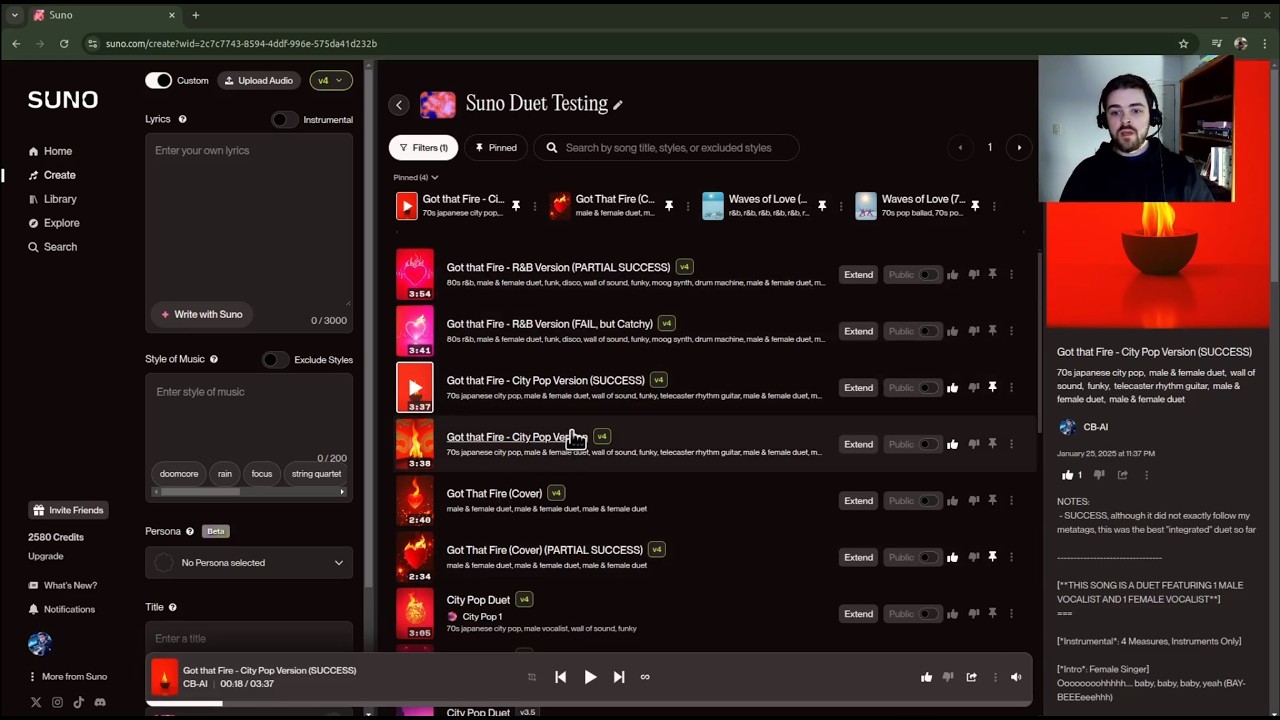
Task: Open more options for Got That Fire (Cover)
Action: [1011, 500]
